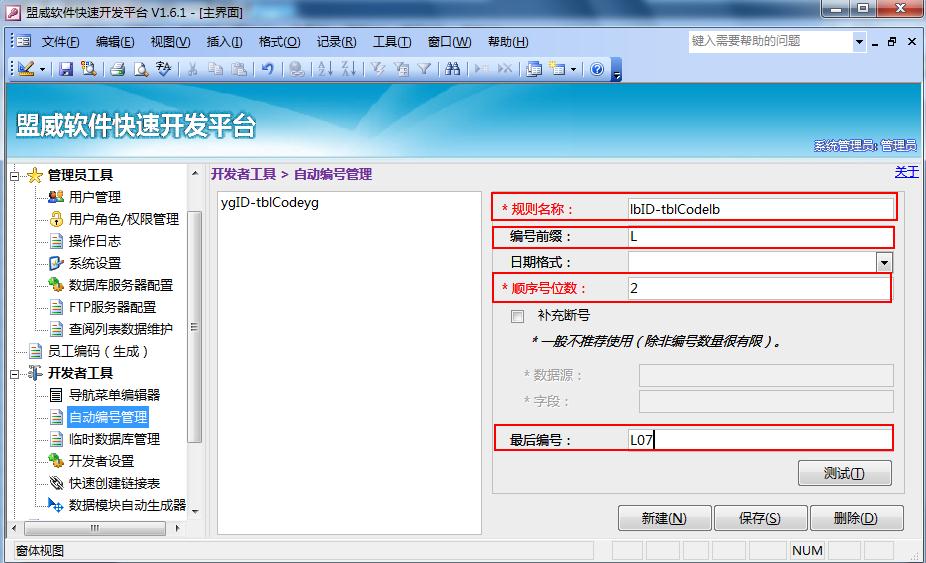Viewport: 926px width, 563px height.
Task: Select FTP服务器配置 in the tree
Action: click(x=112, y=307)
